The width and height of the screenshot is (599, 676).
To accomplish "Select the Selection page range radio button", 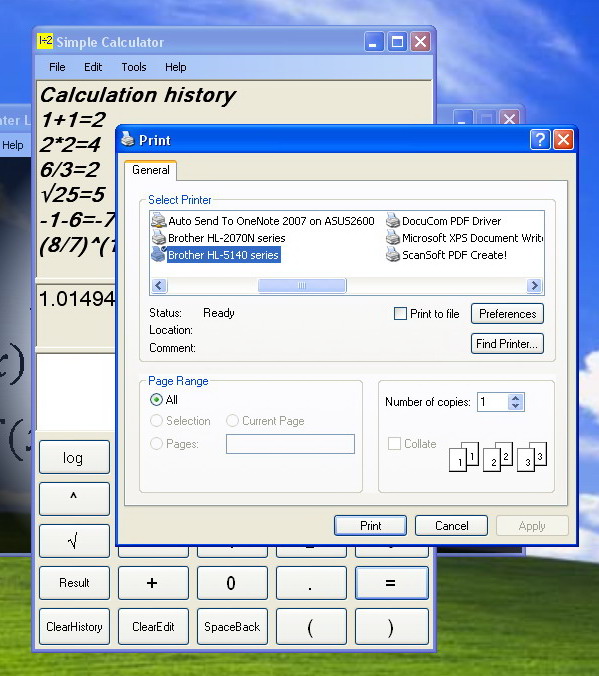I will (156, 420).
